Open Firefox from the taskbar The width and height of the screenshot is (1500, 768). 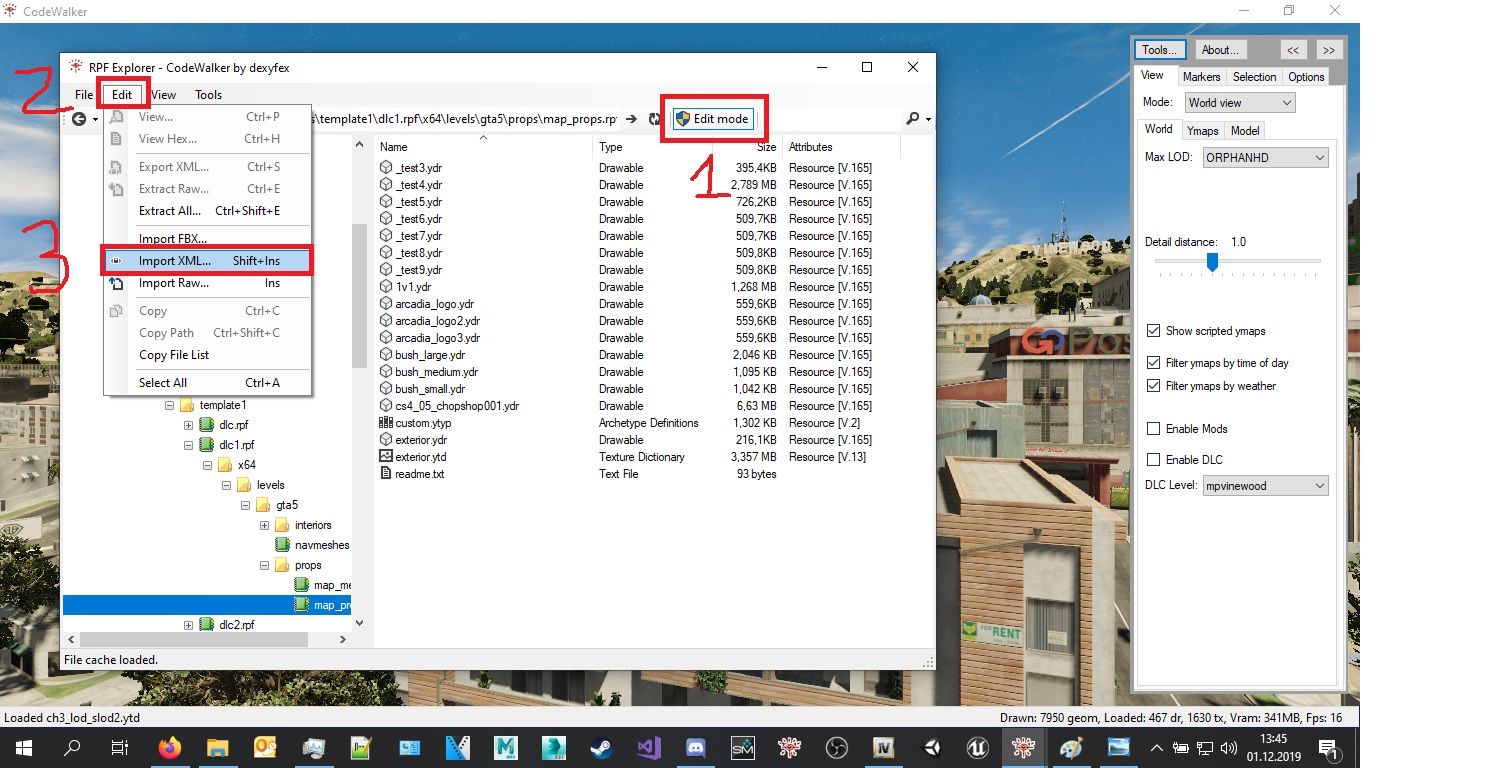pyautogui.click(x=170, y=747)
